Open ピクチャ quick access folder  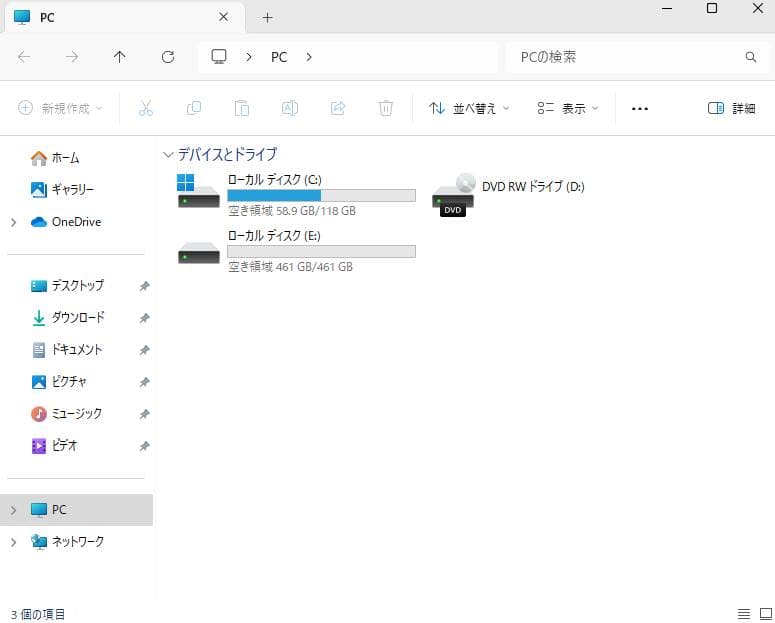click(58, 381)
